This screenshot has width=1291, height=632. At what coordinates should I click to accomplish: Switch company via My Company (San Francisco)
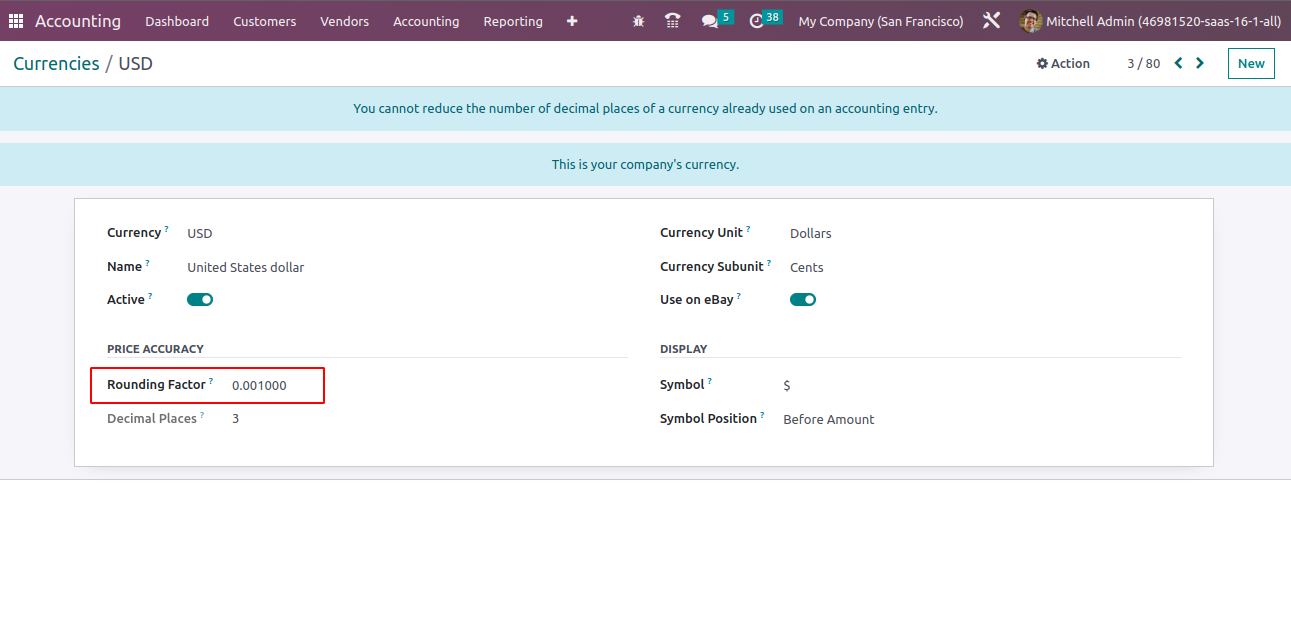click(880, 21)
